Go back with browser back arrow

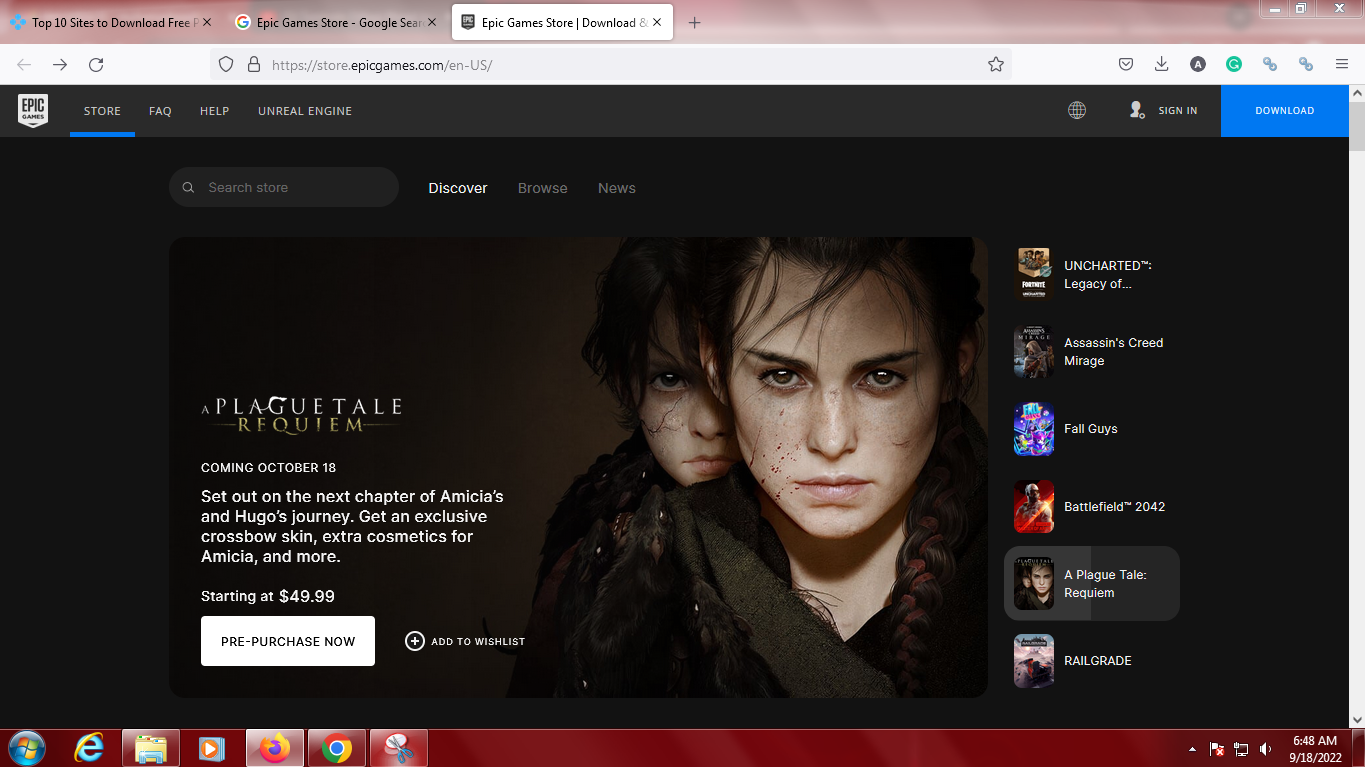[24, 64]
